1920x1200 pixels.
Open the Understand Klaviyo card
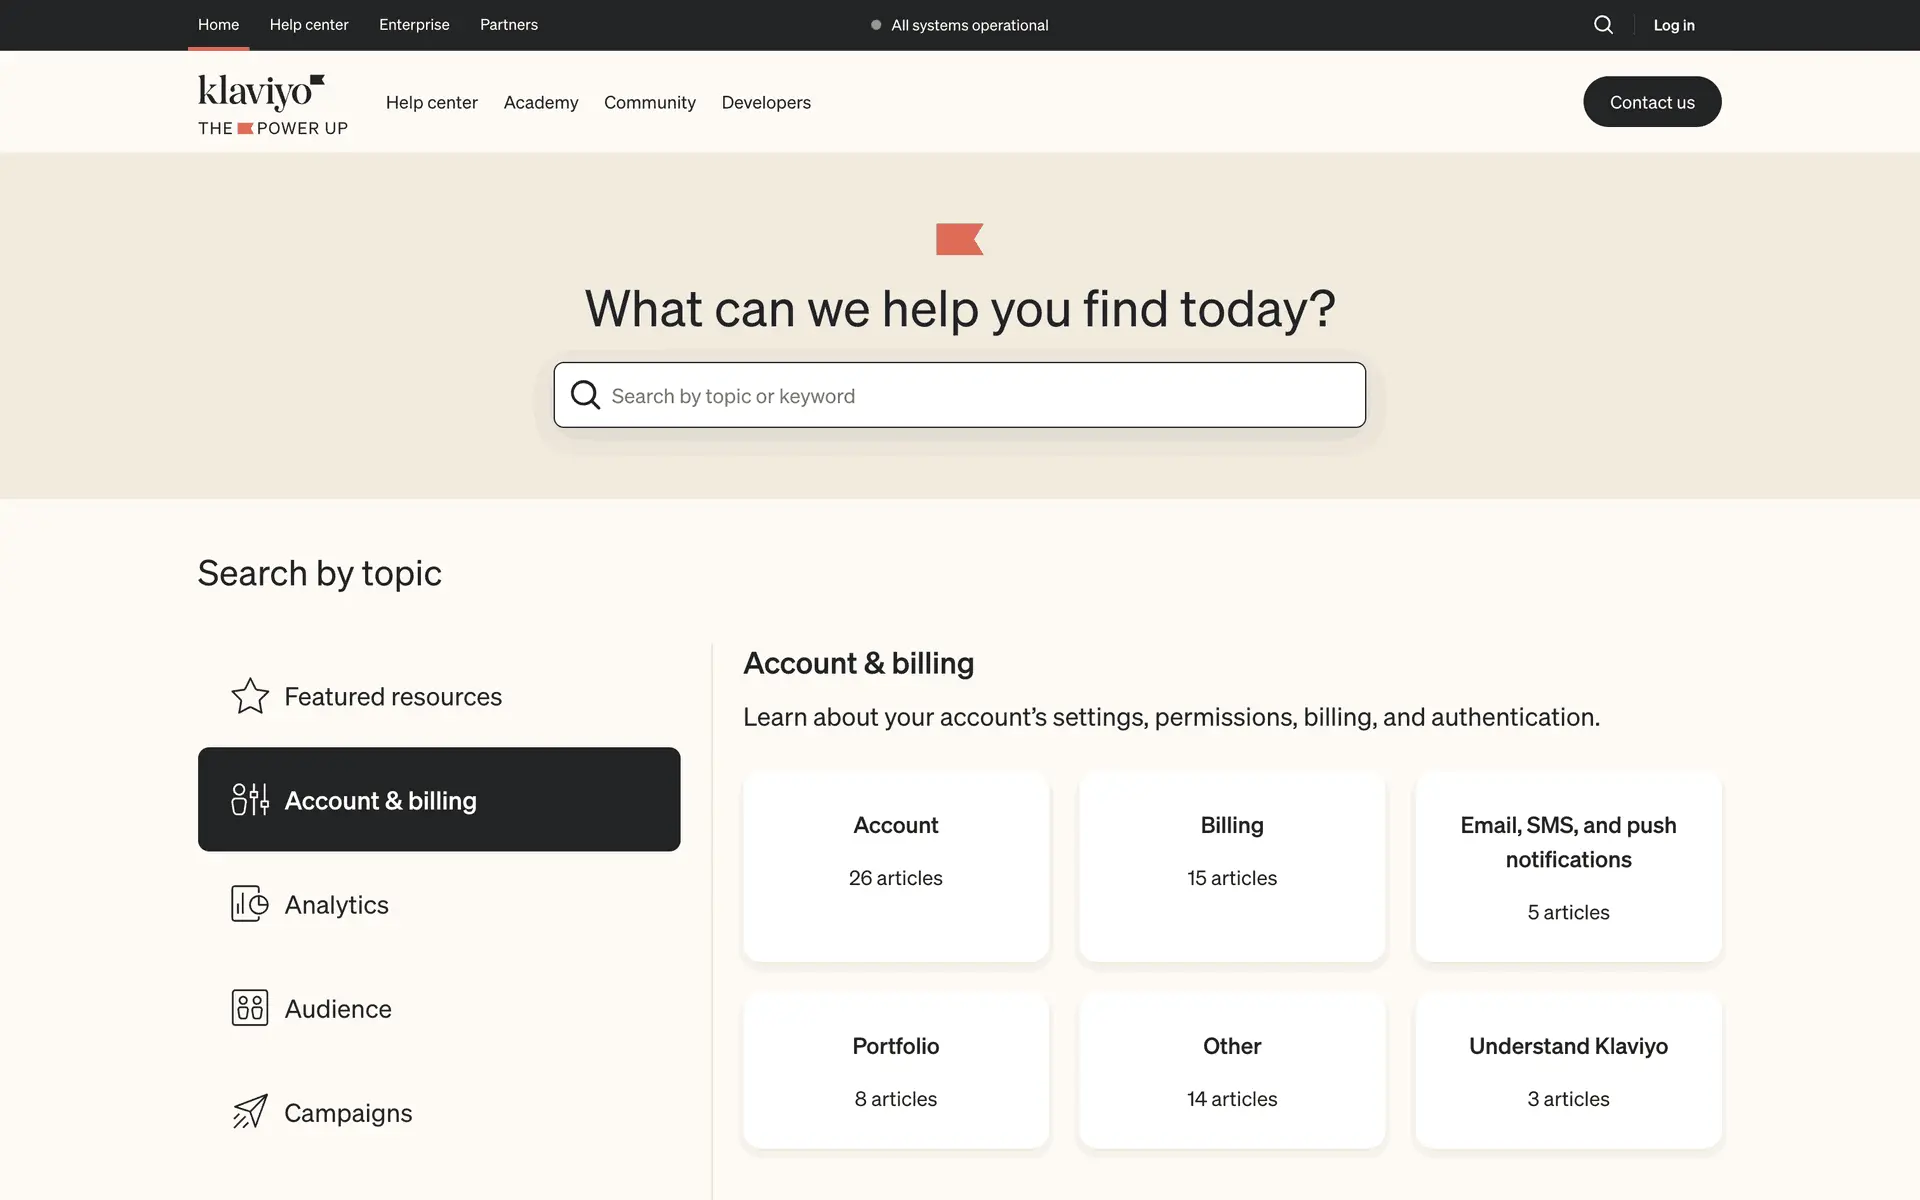(x=1567, y=1070)
